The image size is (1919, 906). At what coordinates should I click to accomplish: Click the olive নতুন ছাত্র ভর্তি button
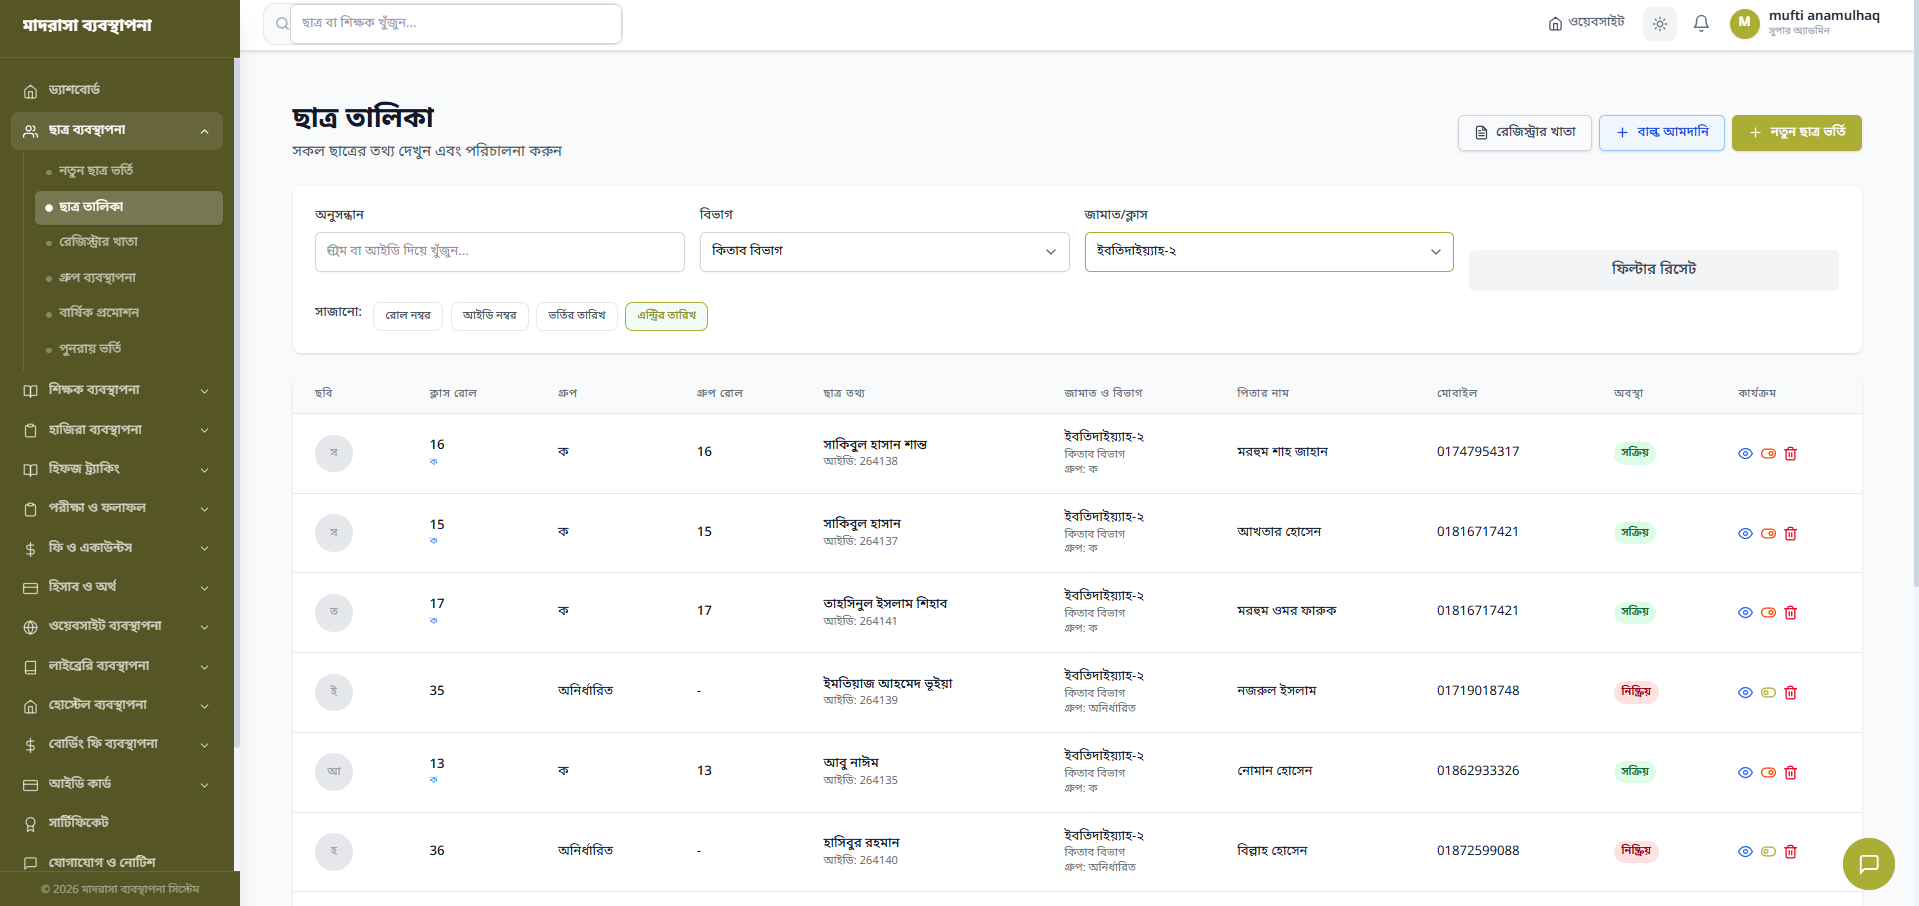coord(1797,133)
